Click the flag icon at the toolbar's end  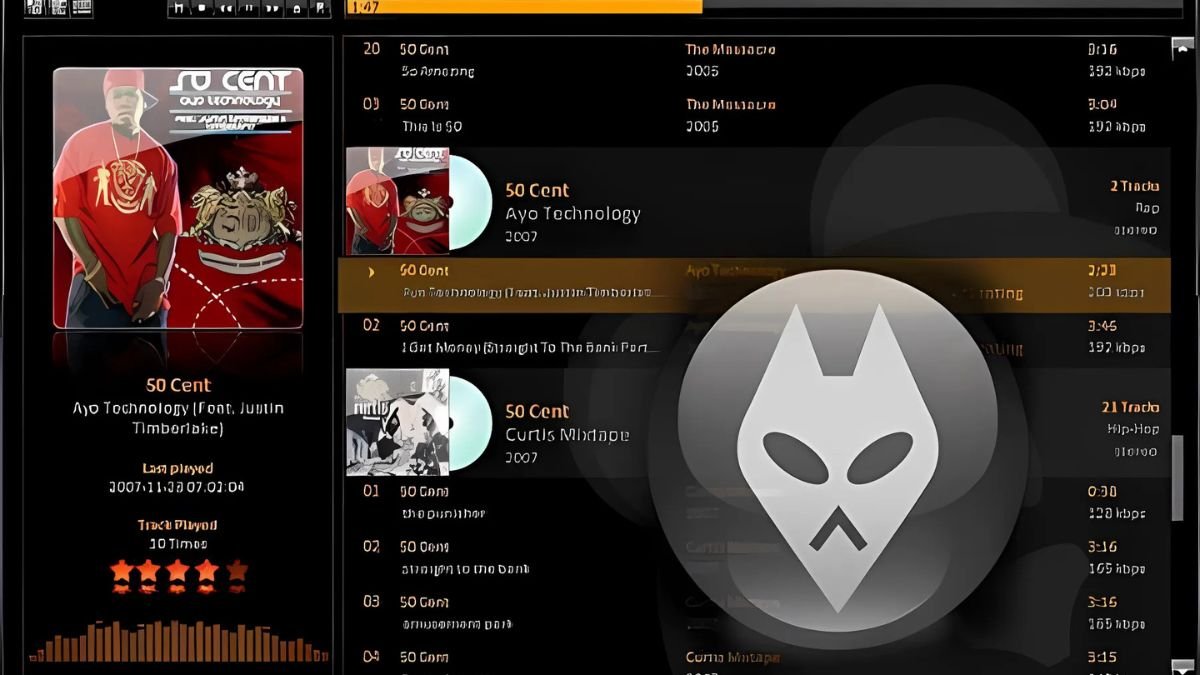(320, 8)
